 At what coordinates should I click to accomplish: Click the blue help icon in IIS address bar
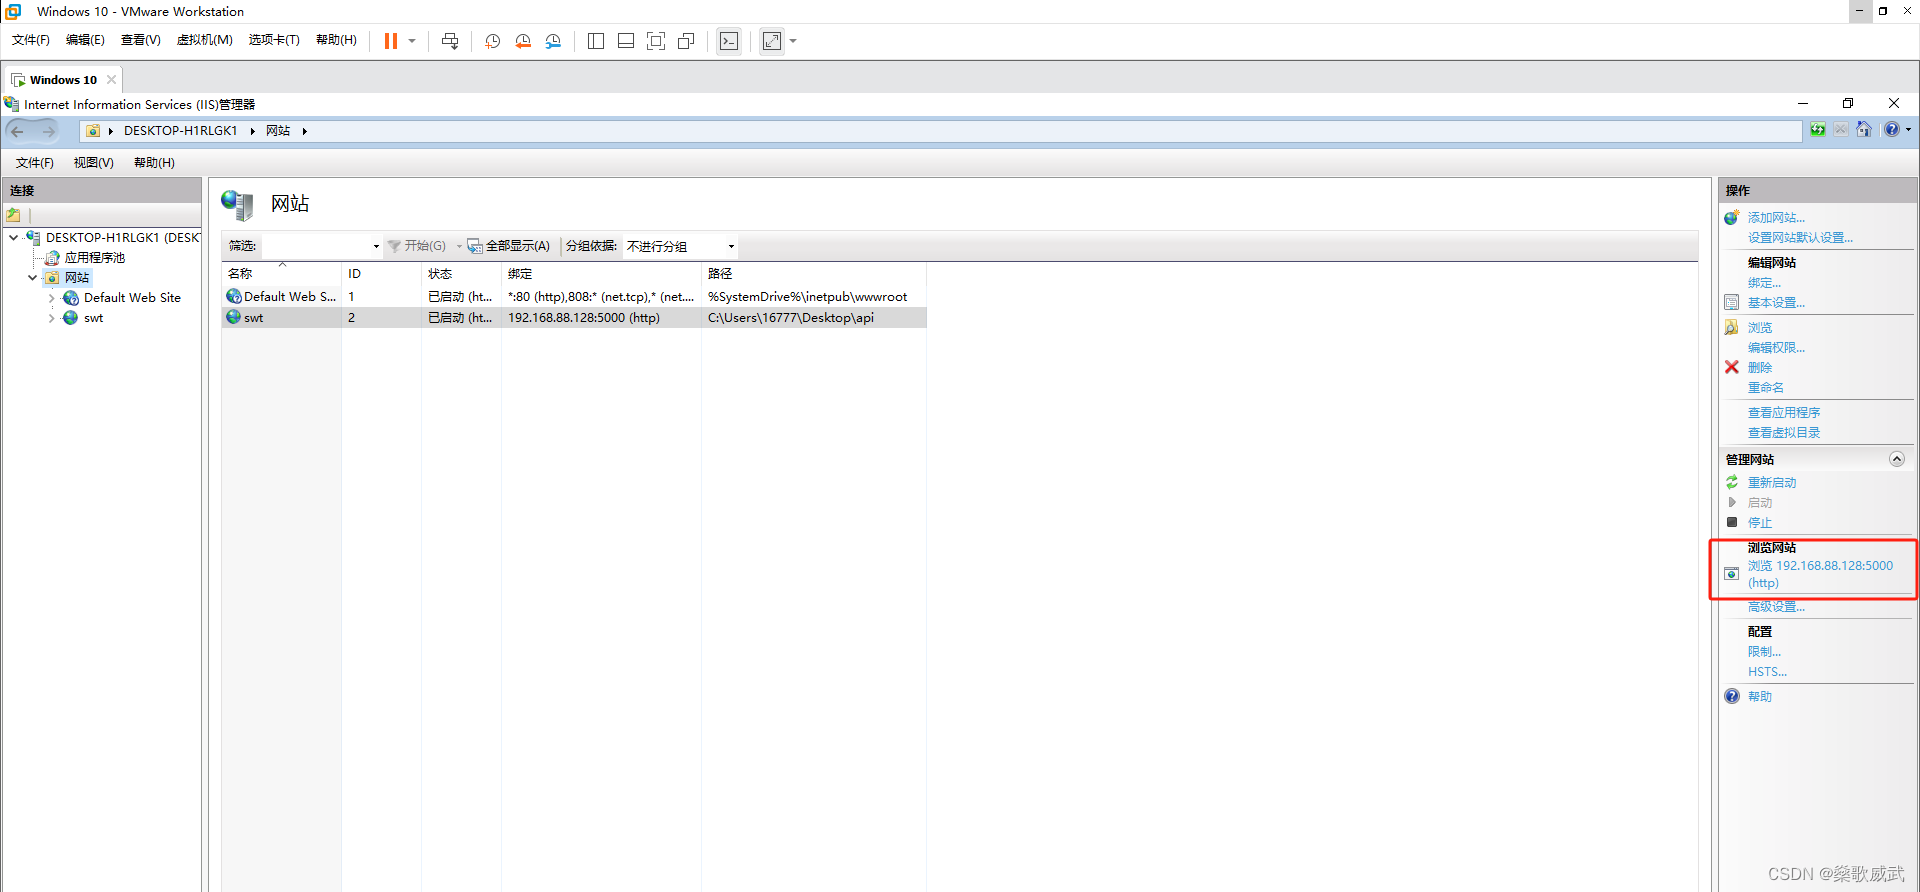[1892, 130]
